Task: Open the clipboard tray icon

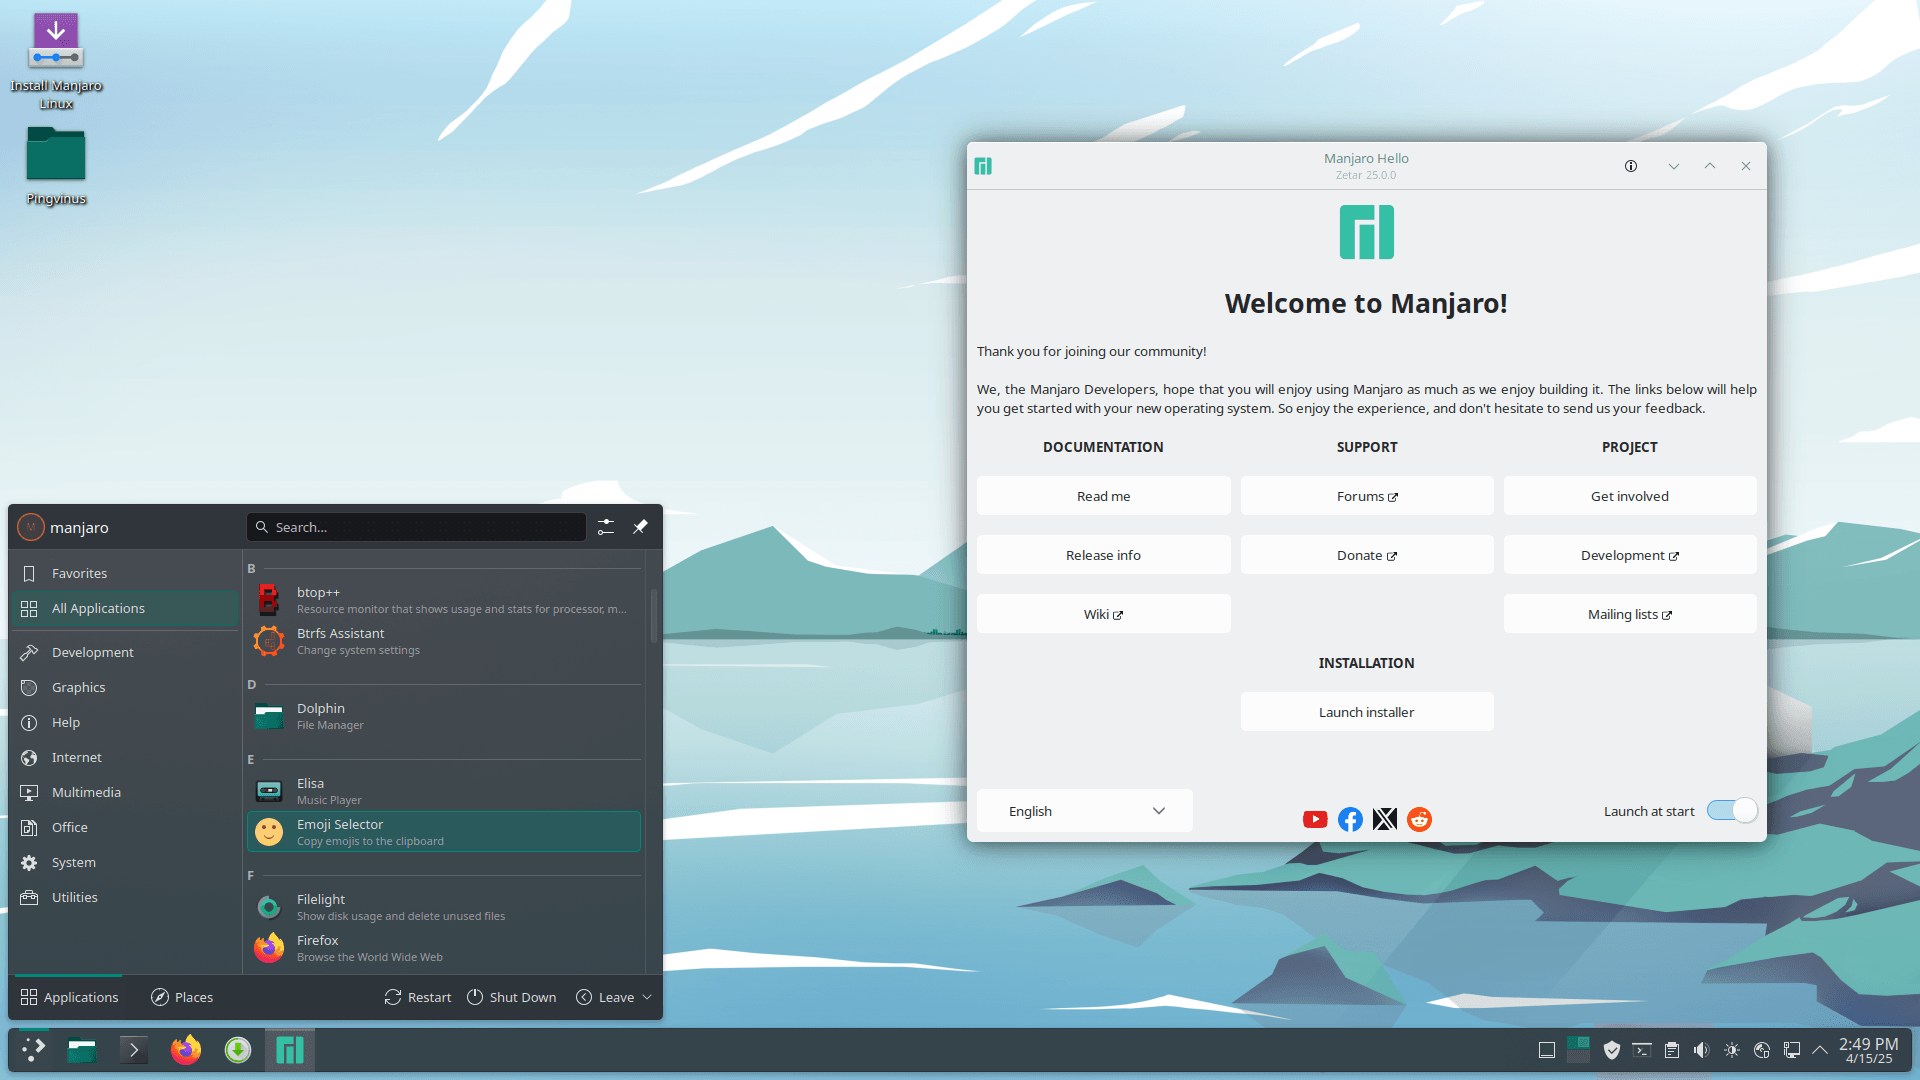Action: pos(1671,1050)
